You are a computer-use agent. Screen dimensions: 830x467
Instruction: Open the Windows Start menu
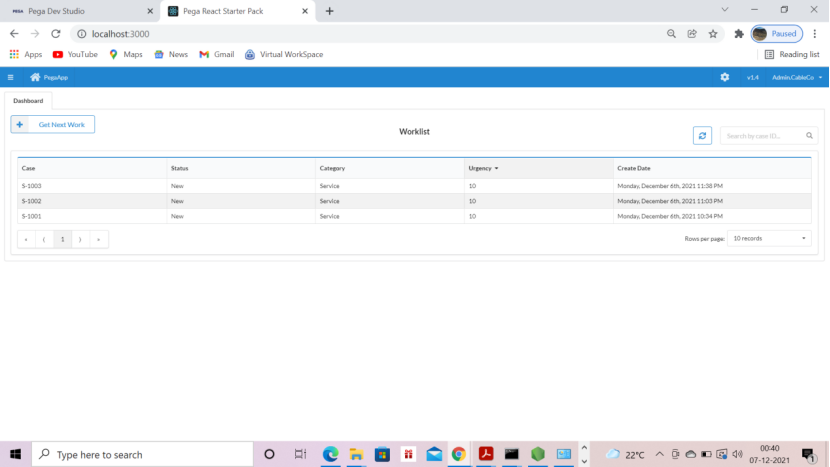15,454
